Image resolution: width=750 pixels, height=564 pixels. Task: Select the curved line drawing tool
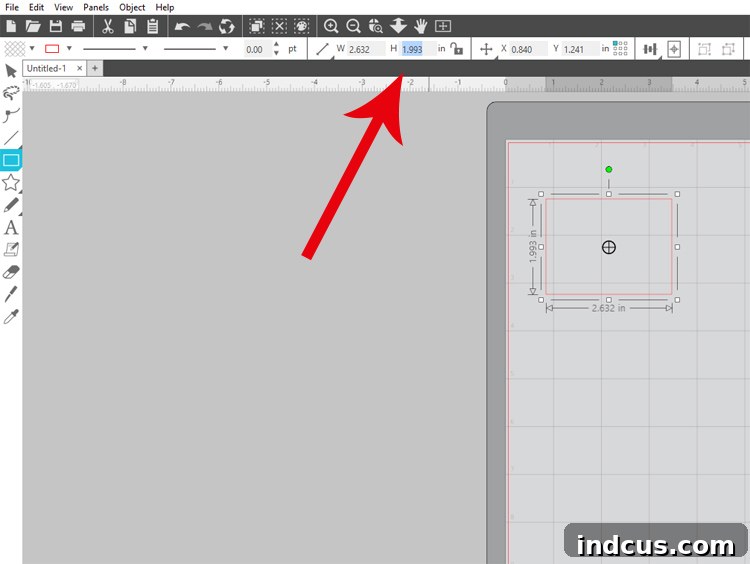[x=11, y=115]
